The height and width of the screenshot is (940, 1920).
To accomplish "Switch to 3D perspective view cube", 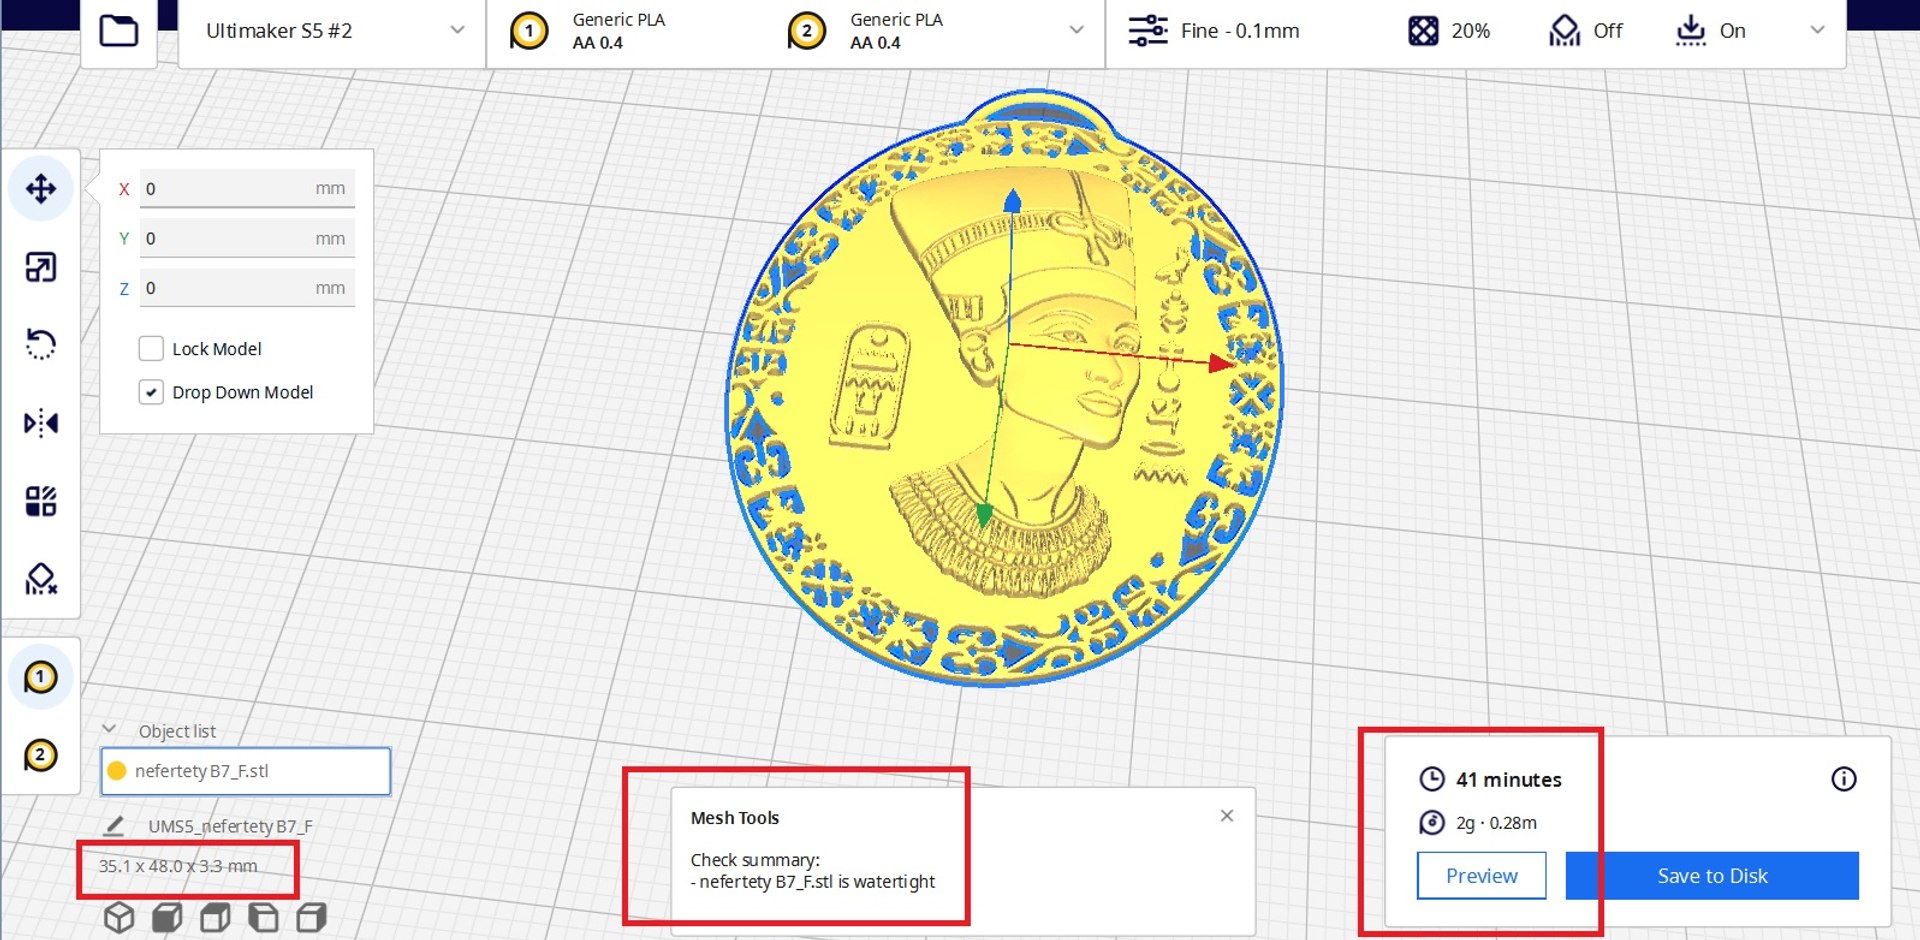I will tap(119, 917).
